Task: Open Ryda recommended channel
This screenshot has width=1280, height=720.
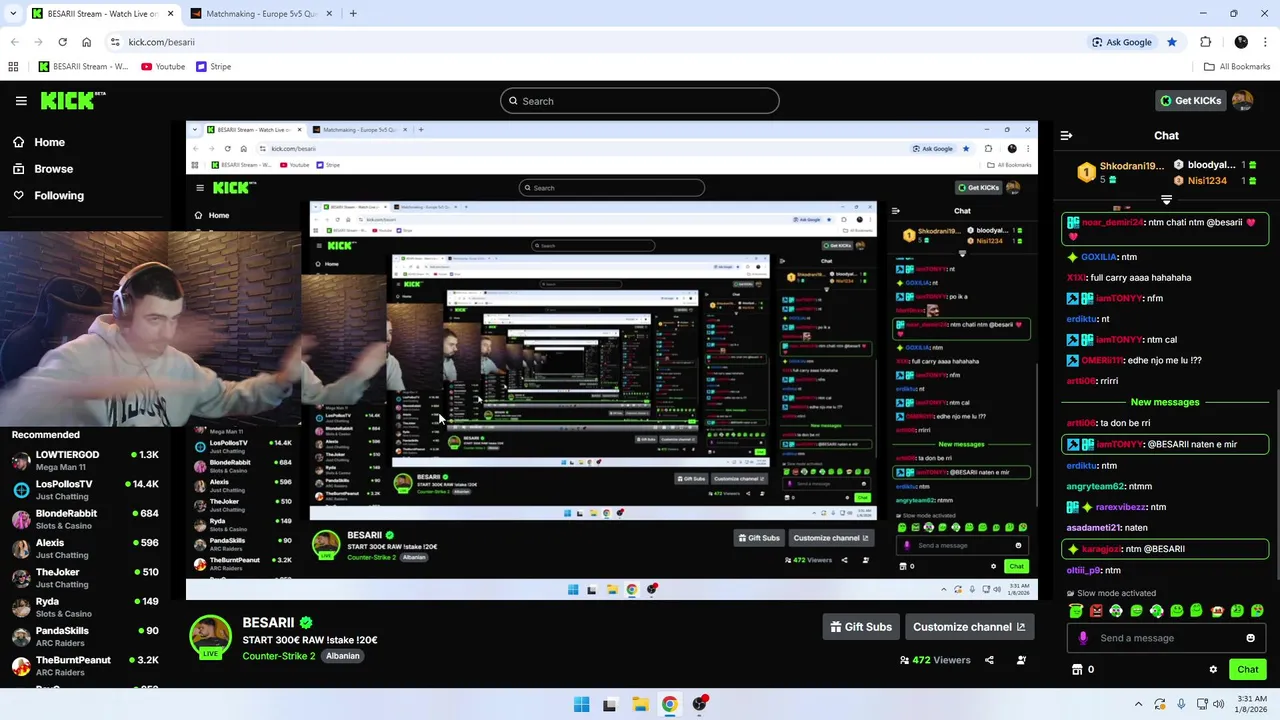Action: tap(85, 607)
